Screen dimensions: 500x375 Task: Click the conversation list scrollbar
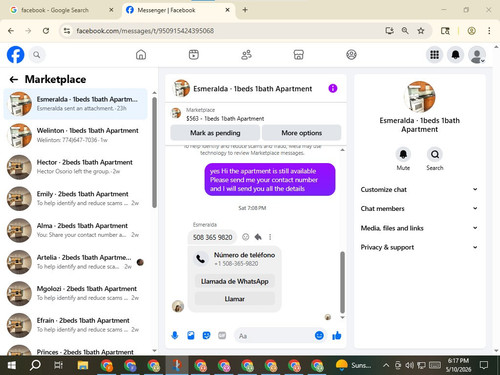[154, 152]
